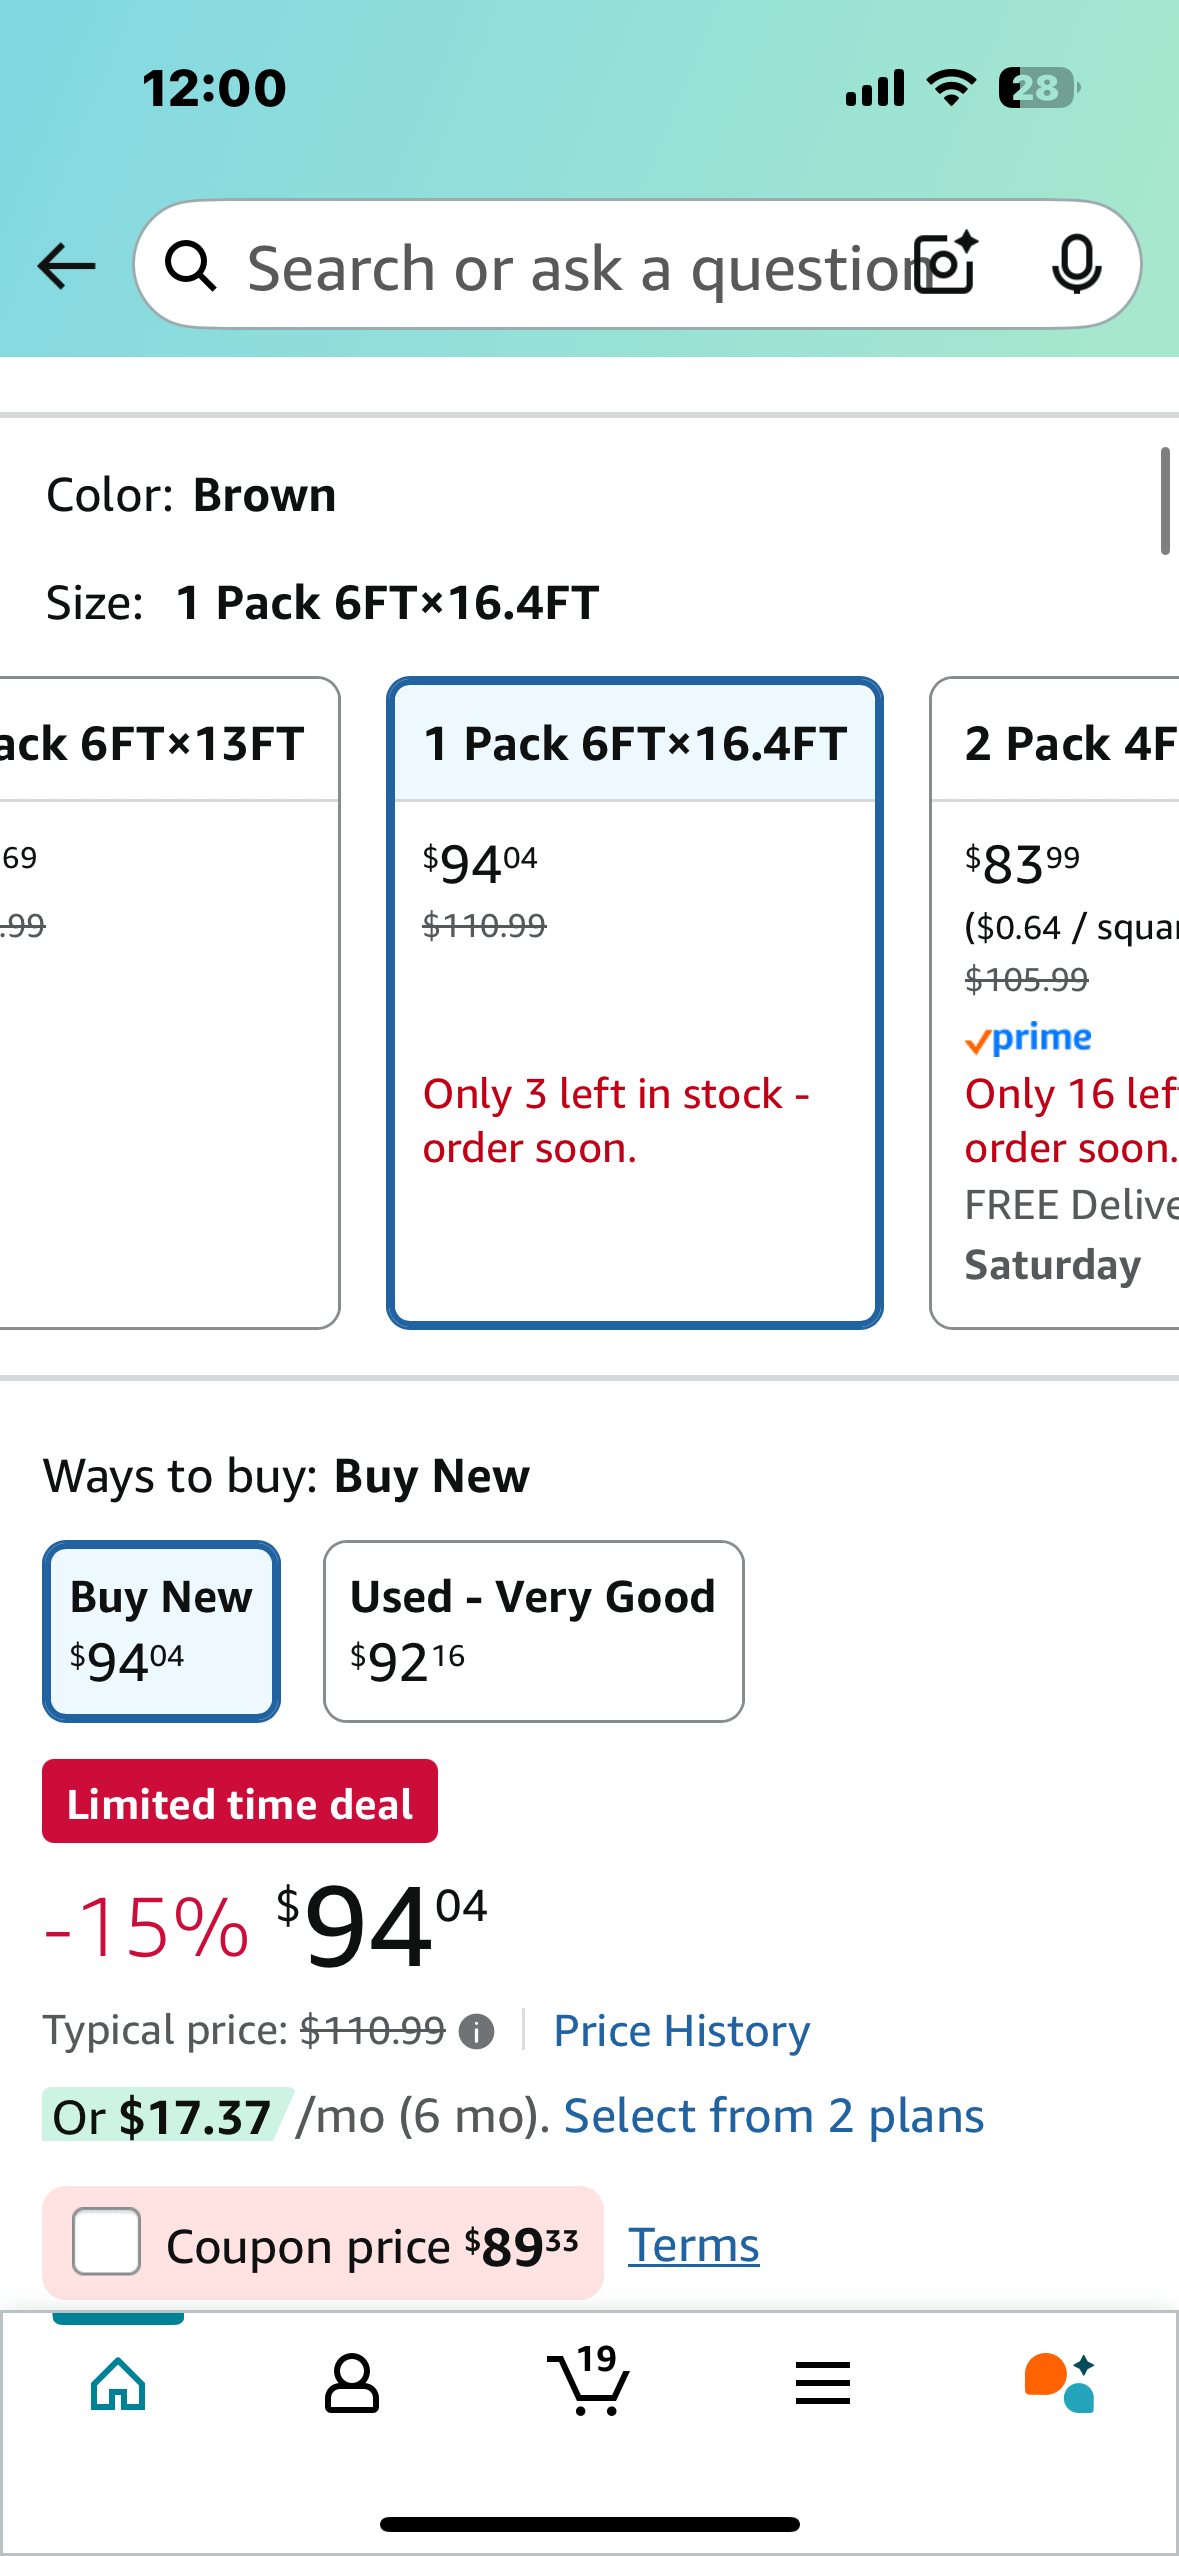Open the account profile icon
Screen dimensions: 1179x2556
[352, 2384]
